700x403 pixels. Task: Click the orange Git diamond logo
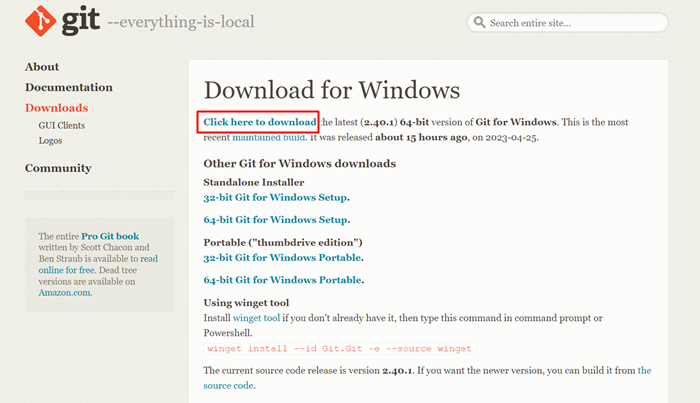coord(41,21)
